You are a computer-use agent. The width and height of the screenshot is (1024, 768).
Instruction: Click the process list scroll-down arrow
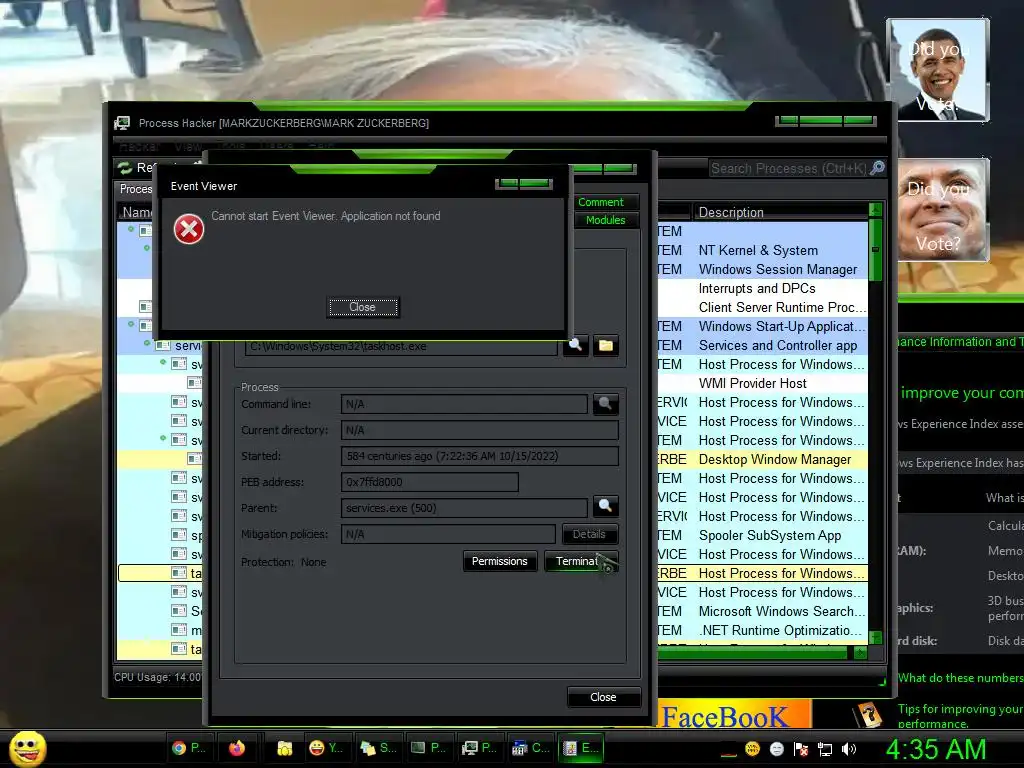pyautogui.click(x=875, y=637)
